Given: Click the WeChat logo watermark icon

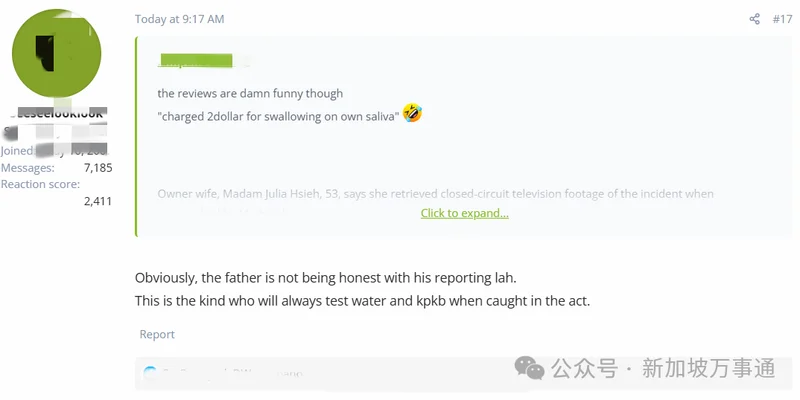Looking at the screenshot, I should (x=530, y=368).
